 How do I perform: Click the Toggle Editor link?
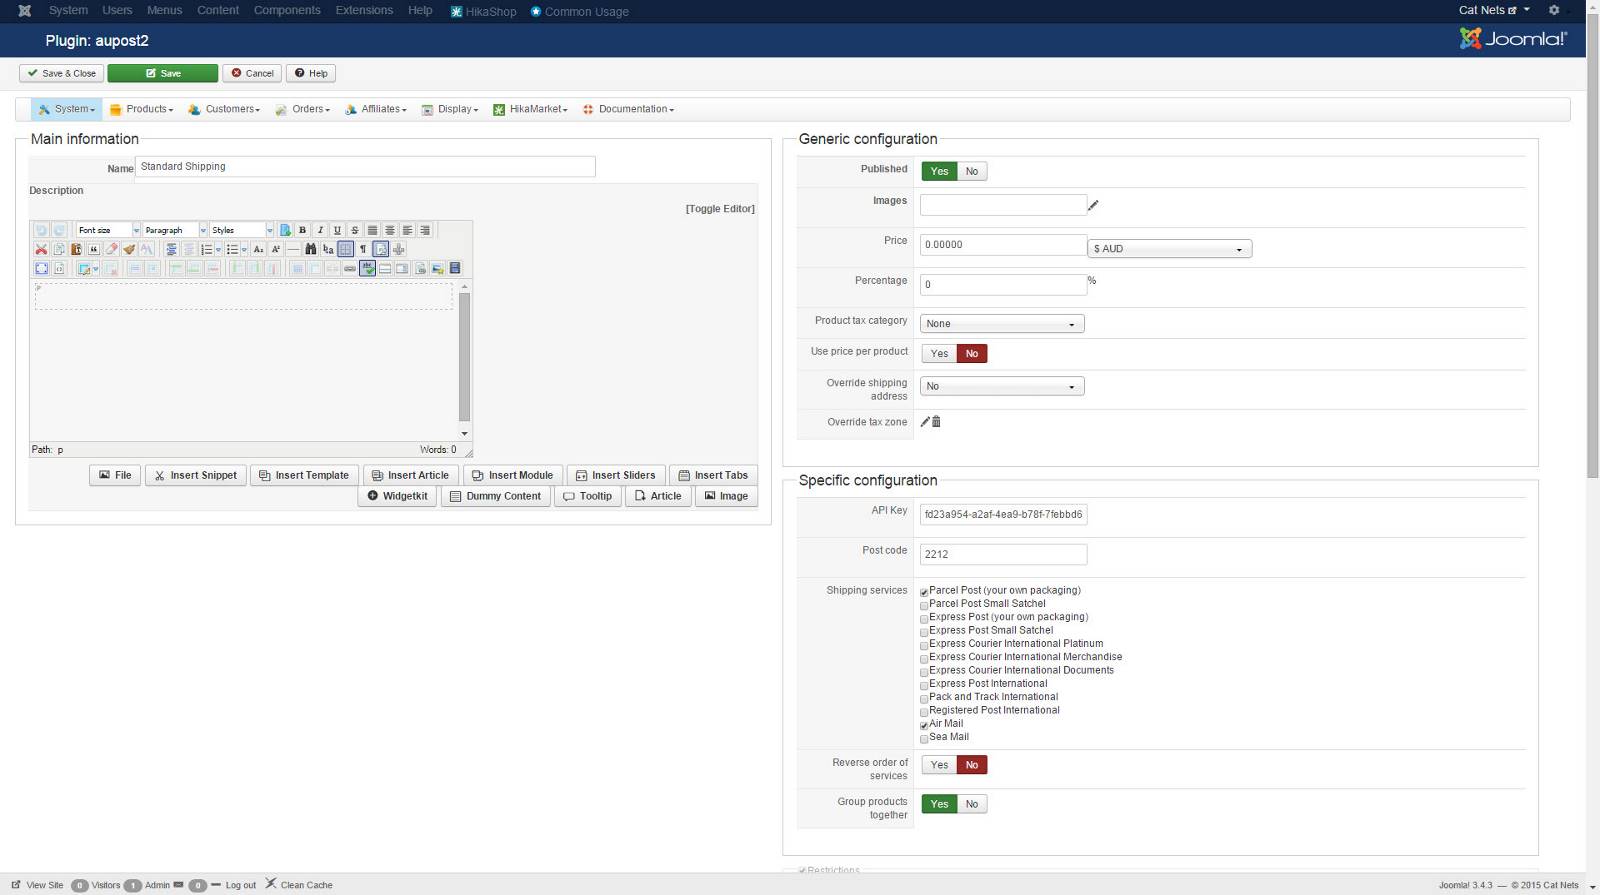(720, 208)
